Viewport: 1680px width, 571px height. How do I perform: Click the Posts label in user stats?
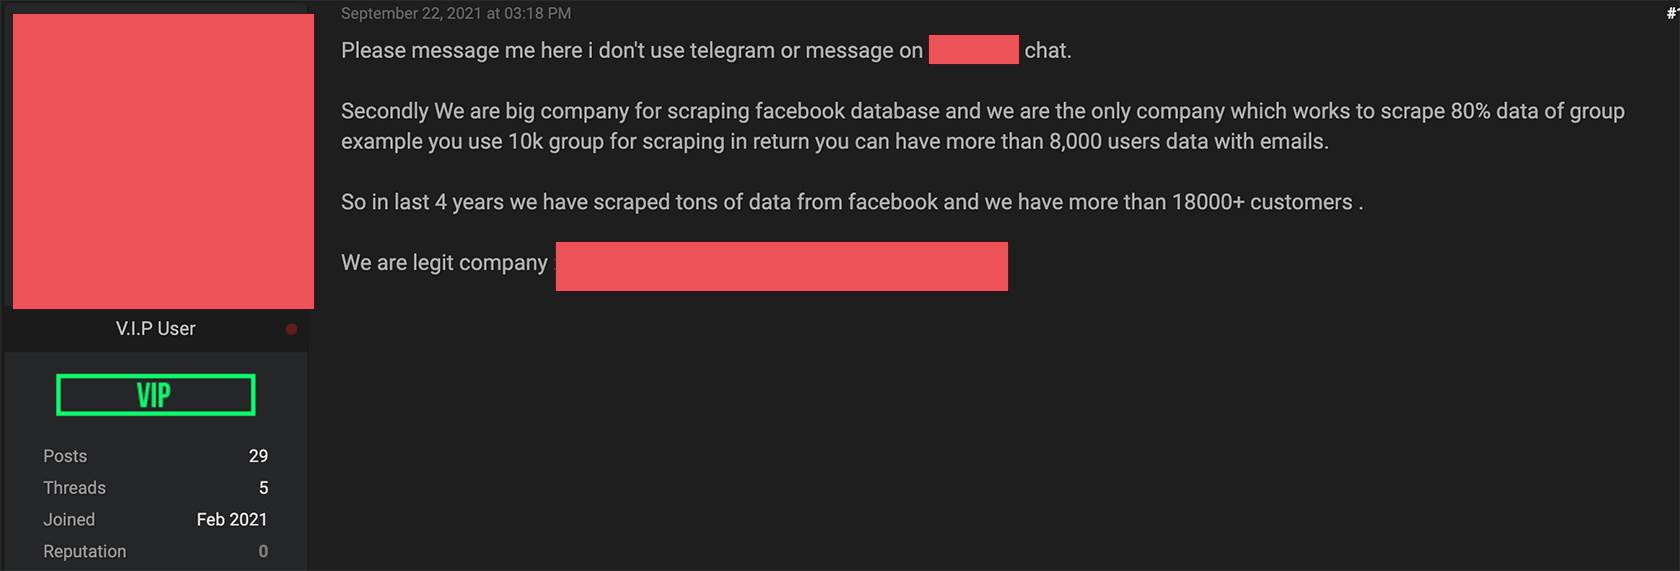pyautogui.click(x=65, y=456)
